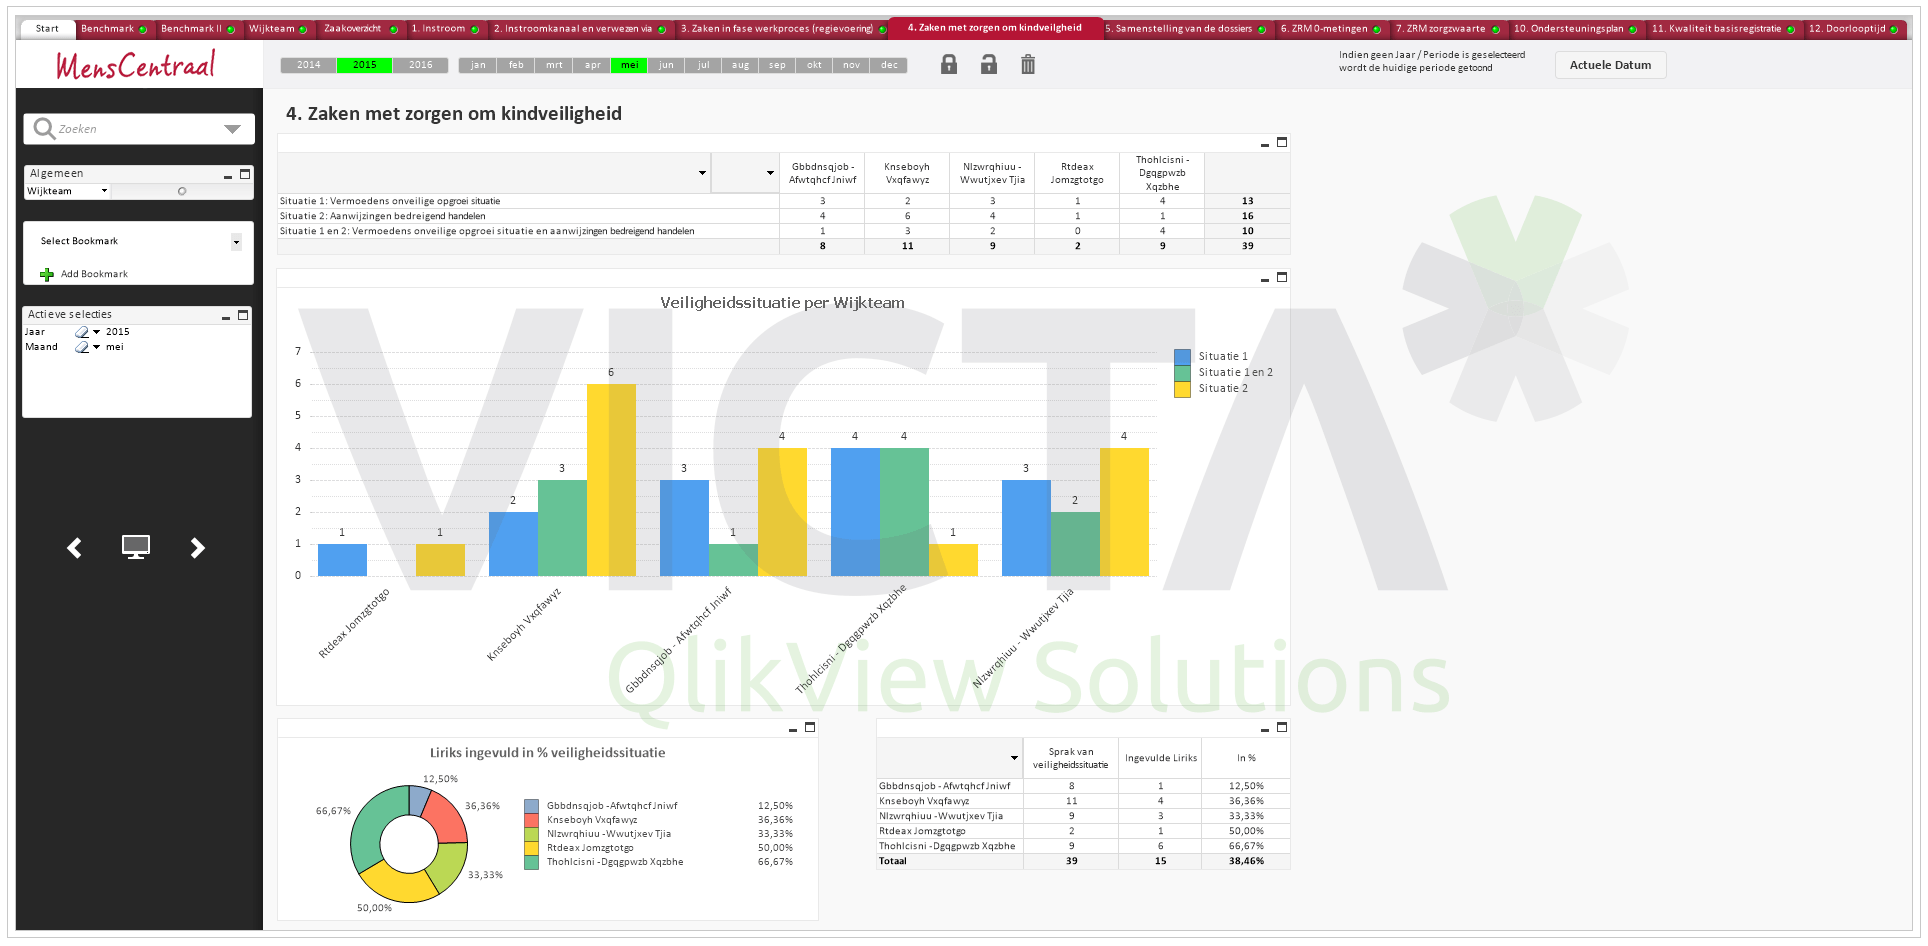Open tab 5. Samenstelling van de dossiers

click(1186, 29)
